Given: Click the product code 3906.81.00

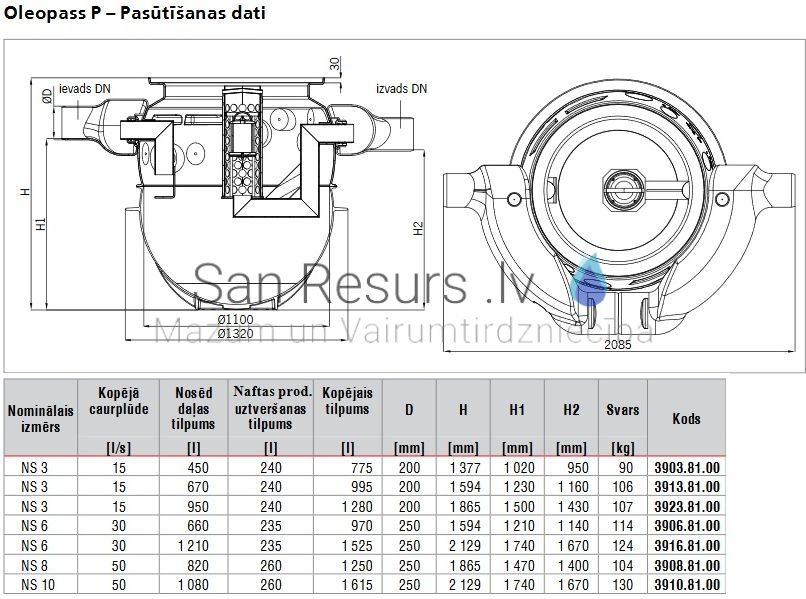Looking at the screenshot, I should coord(687,526).
